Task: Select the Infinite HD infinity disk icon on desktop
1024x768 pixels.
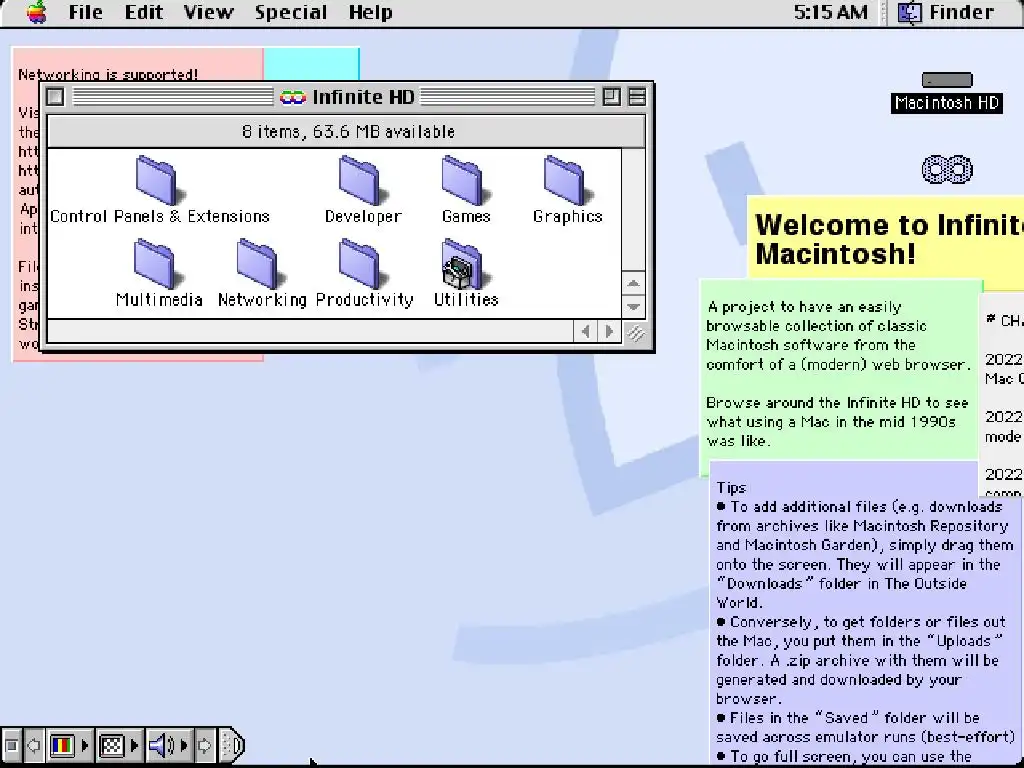Action: (947, 170)
